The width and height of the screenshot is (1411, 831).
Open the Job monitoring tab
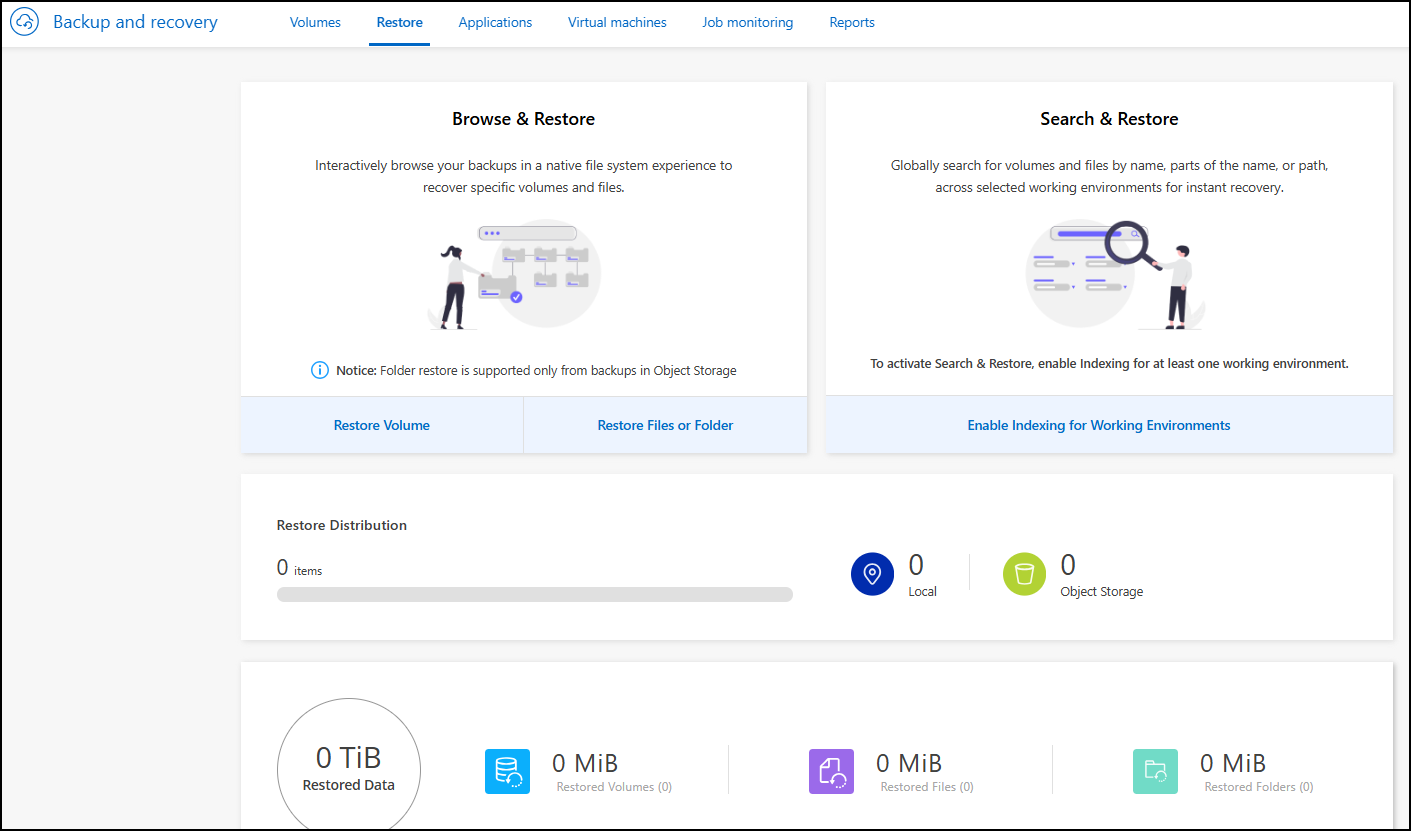tap(747, 22)
